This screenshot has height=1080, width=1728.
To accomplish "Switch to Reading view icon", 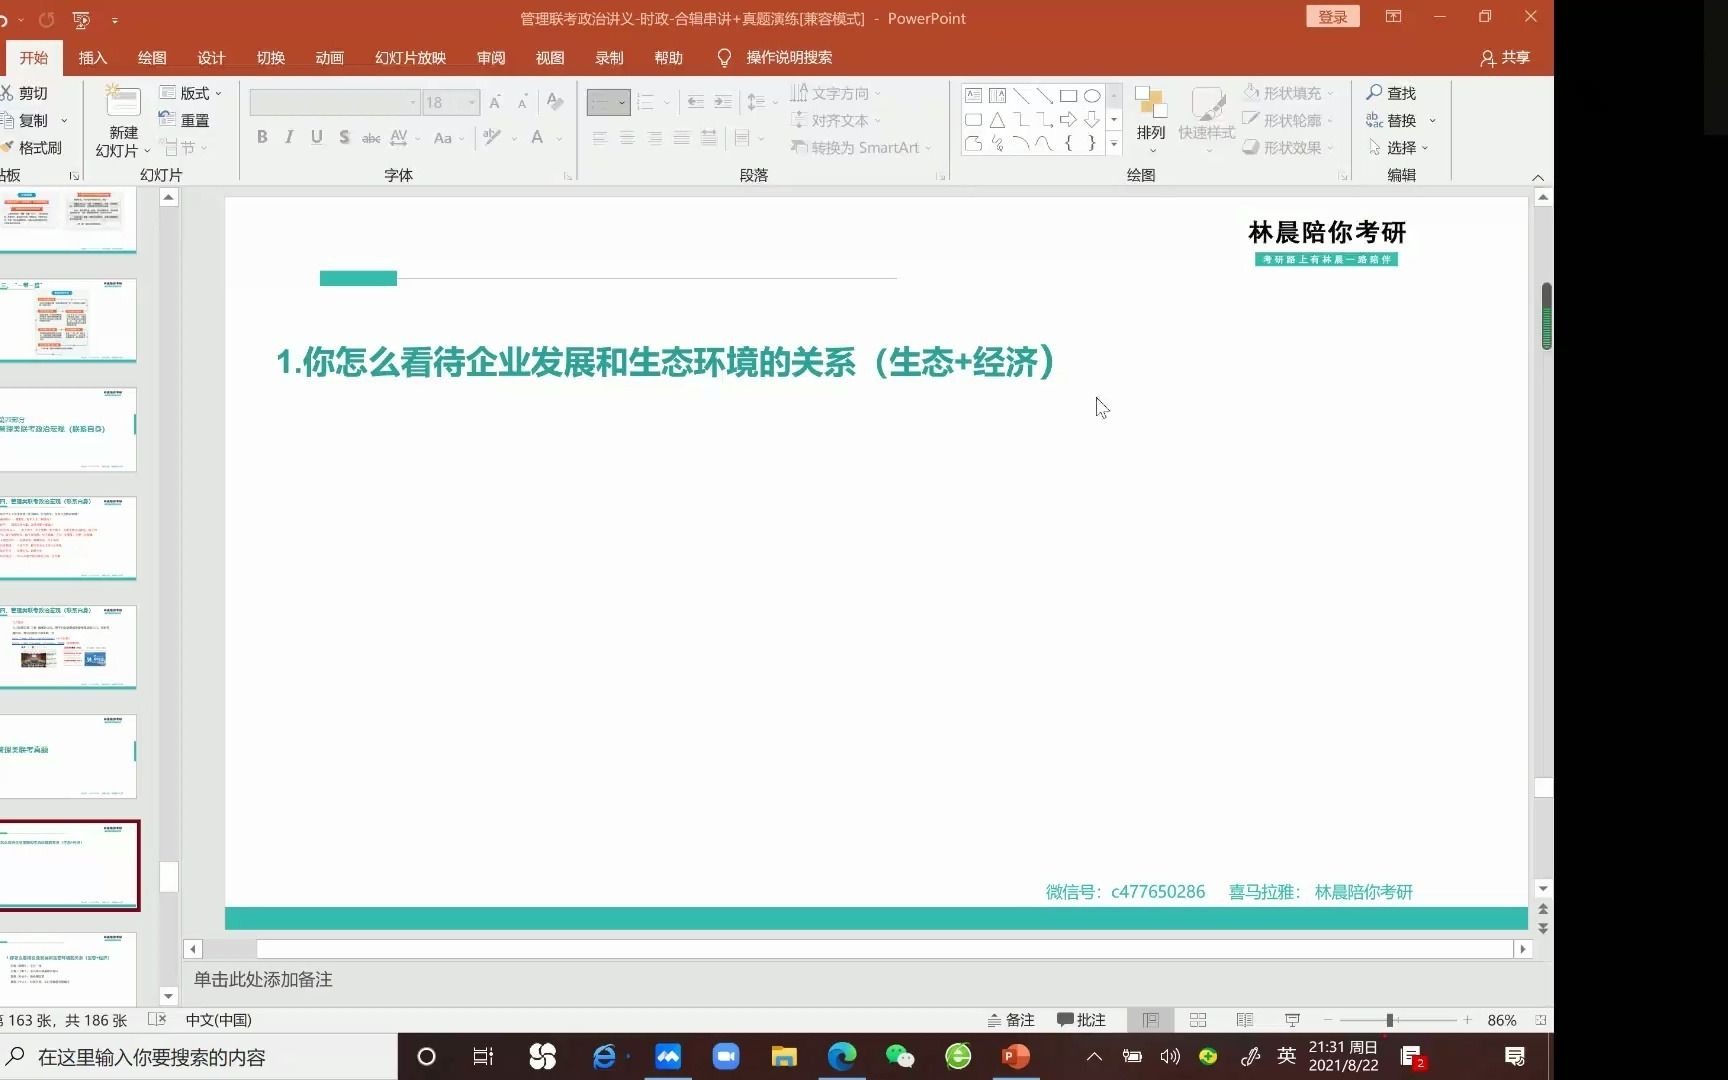I will coord(1245,1020).
